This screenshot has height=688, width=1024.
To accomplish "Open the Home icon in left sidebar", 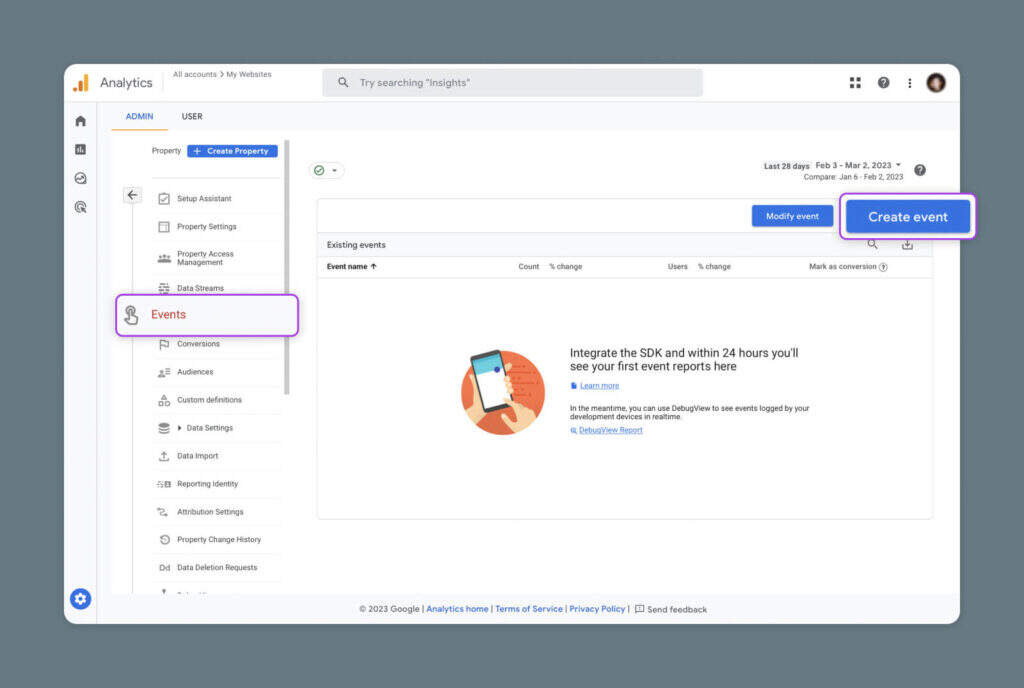I will [81, 121].
